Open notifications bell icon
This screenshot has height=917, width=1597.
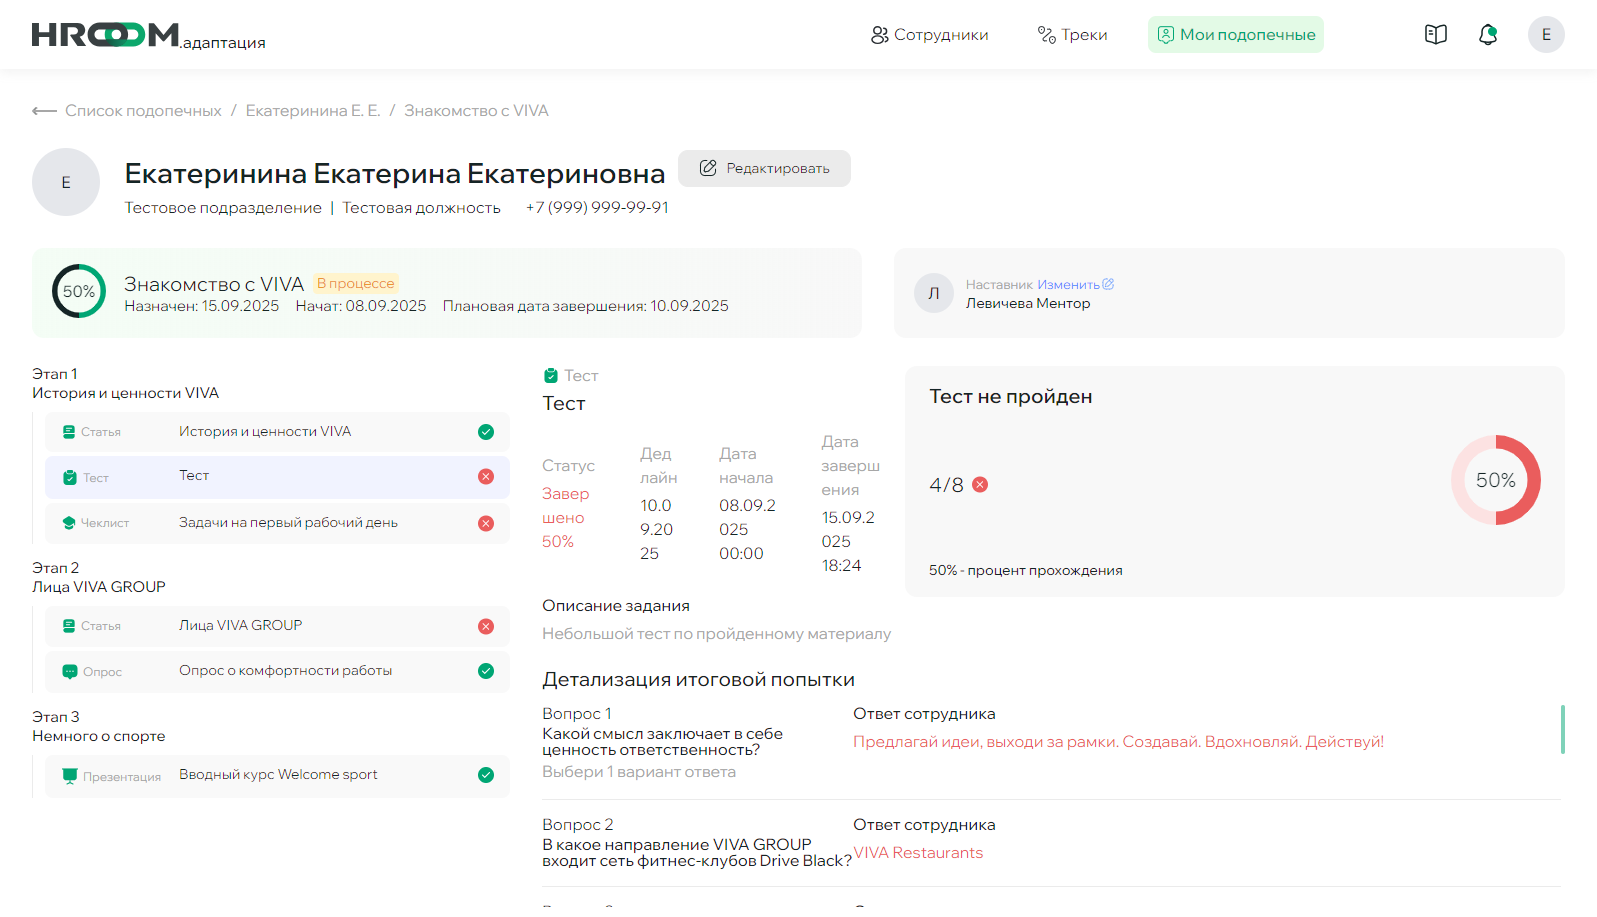[x=1488, y=35]
